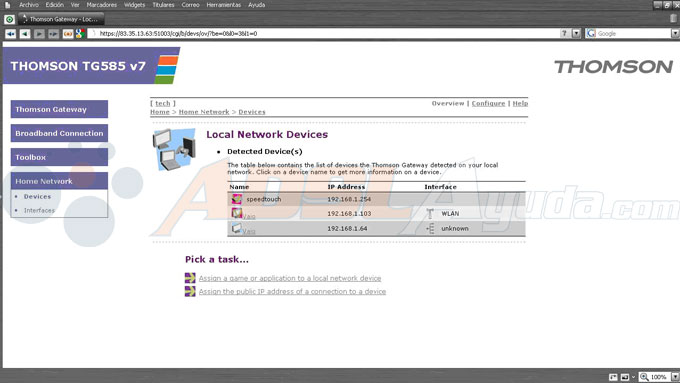Open the closed tabs trash icon
The height and width of the screenshot is (383, 680).
point(673,18)
